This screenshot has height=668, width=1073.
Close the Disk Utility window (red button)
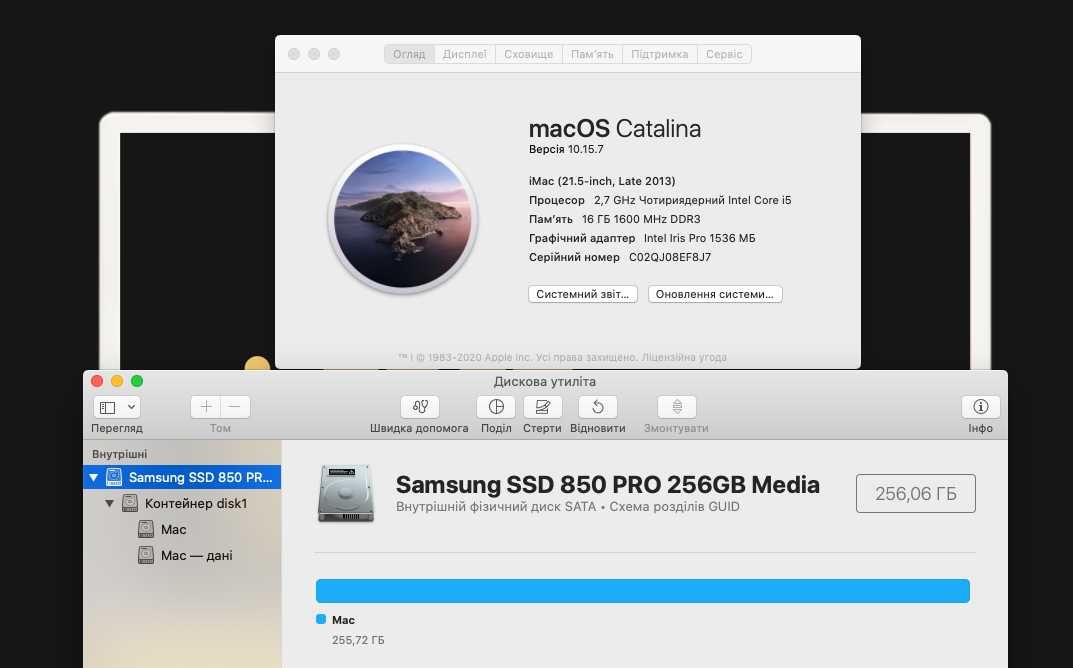pos(97,381)
